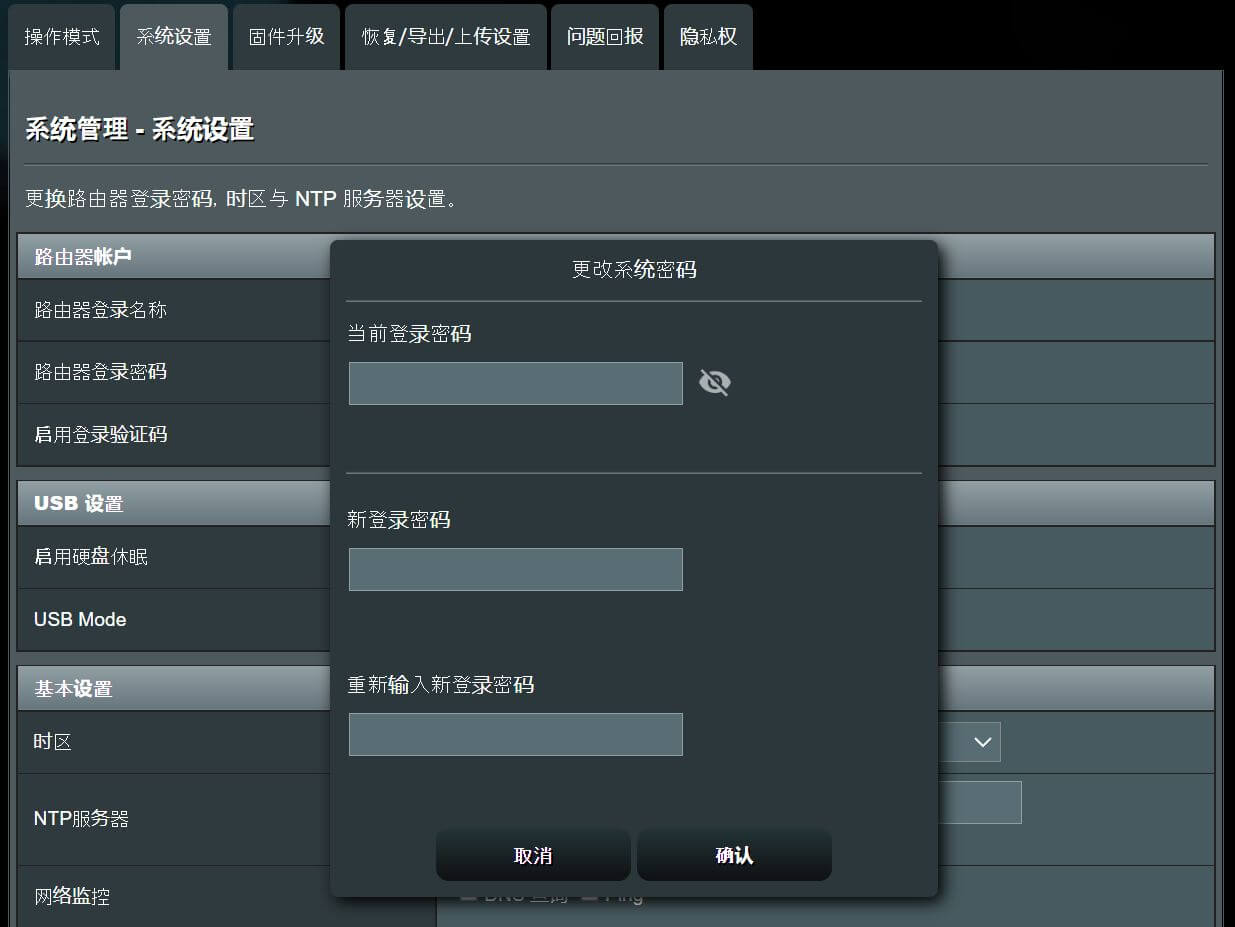The height and width of the screenshot is (927, 1235).
Task: Open the 启用登录验证码 setting
Action: [x=103, y=434]
